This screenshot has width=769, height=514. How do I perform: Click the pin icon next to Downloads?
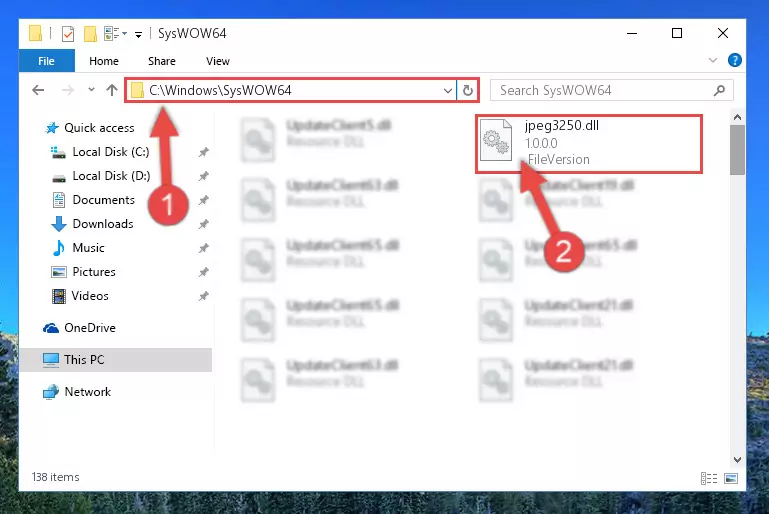pyautogui.click(x=204, y=225)
